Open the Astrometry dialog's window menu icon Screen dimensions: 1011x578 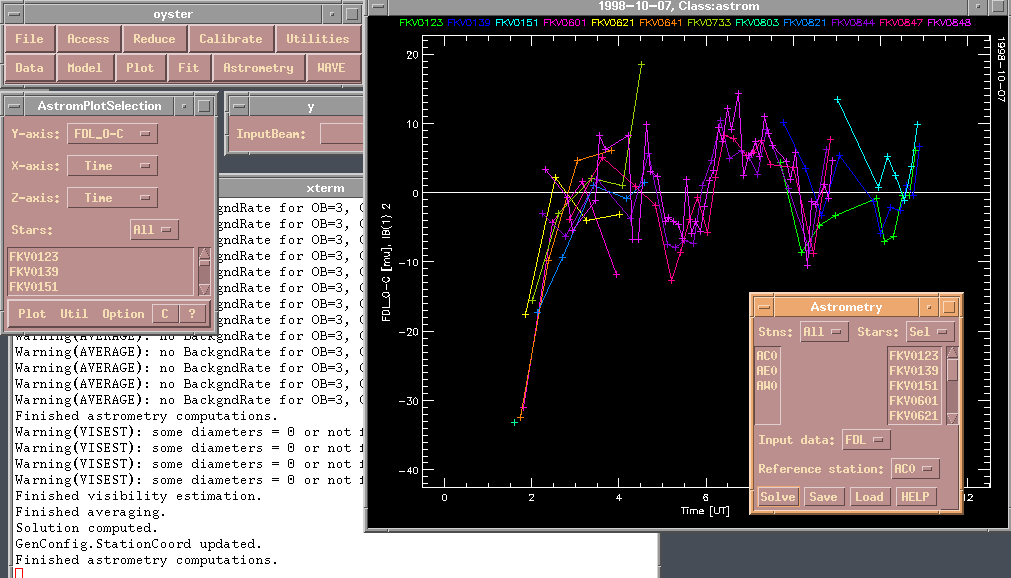(765, 307)
